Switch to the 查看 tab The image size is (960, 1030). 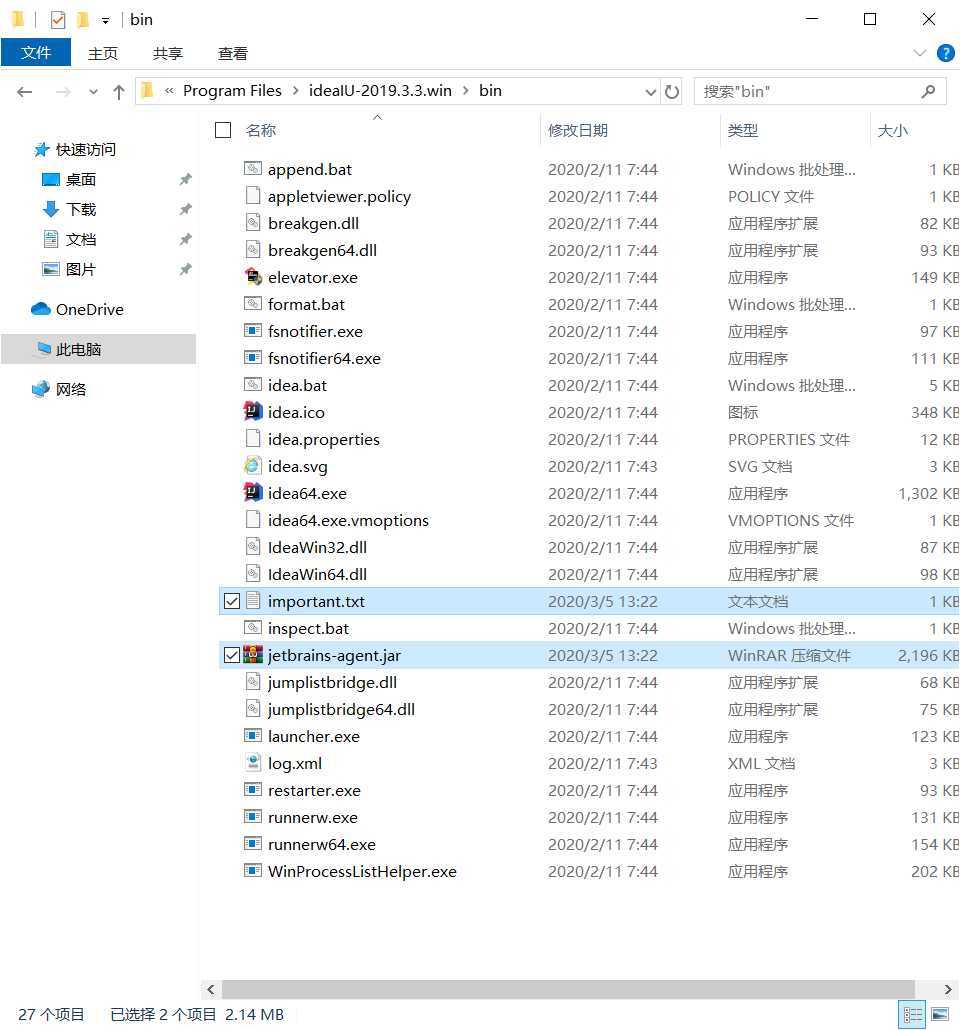(x=233, y=53)
